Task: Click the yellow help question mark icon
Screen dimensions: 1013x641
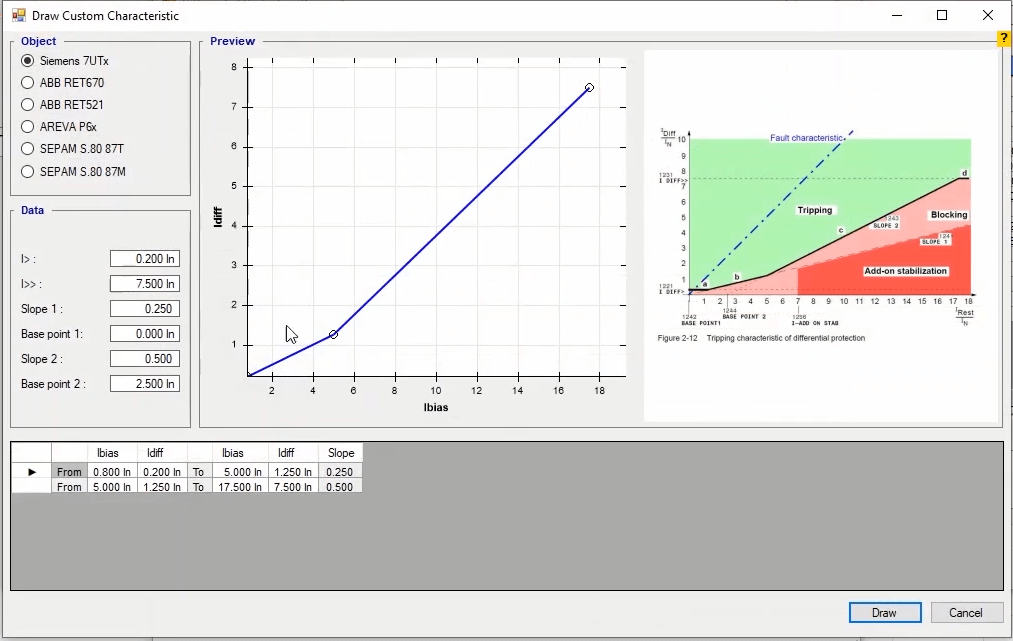Action: tap(1004, 39)
